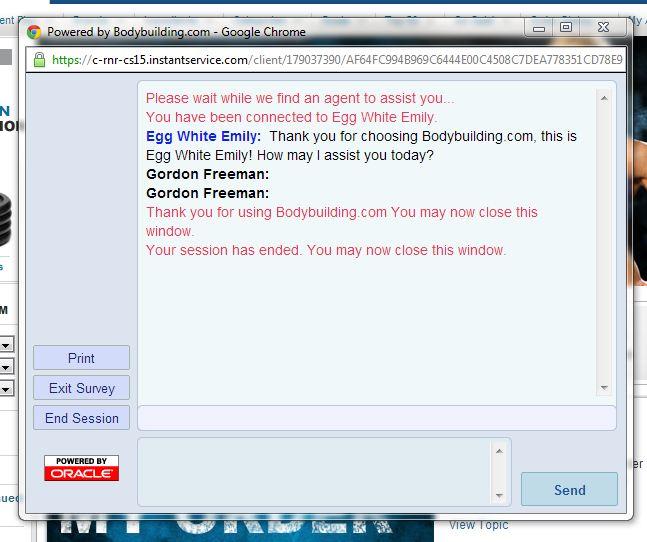Open bottom dropdown arrow in background page
The height and width of the screenshot is (542, 647).
tap(6, 389)
